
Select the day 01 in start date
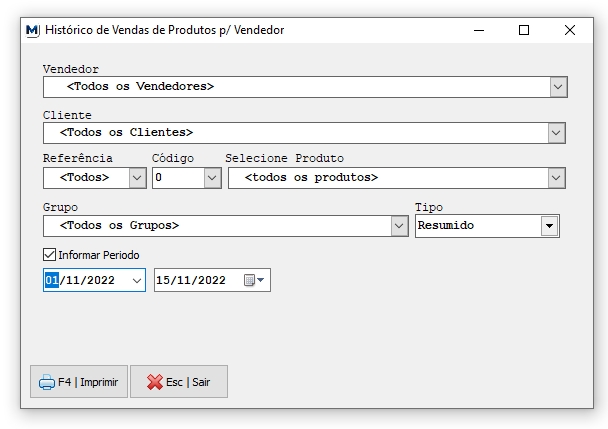[x=51, y=281]
